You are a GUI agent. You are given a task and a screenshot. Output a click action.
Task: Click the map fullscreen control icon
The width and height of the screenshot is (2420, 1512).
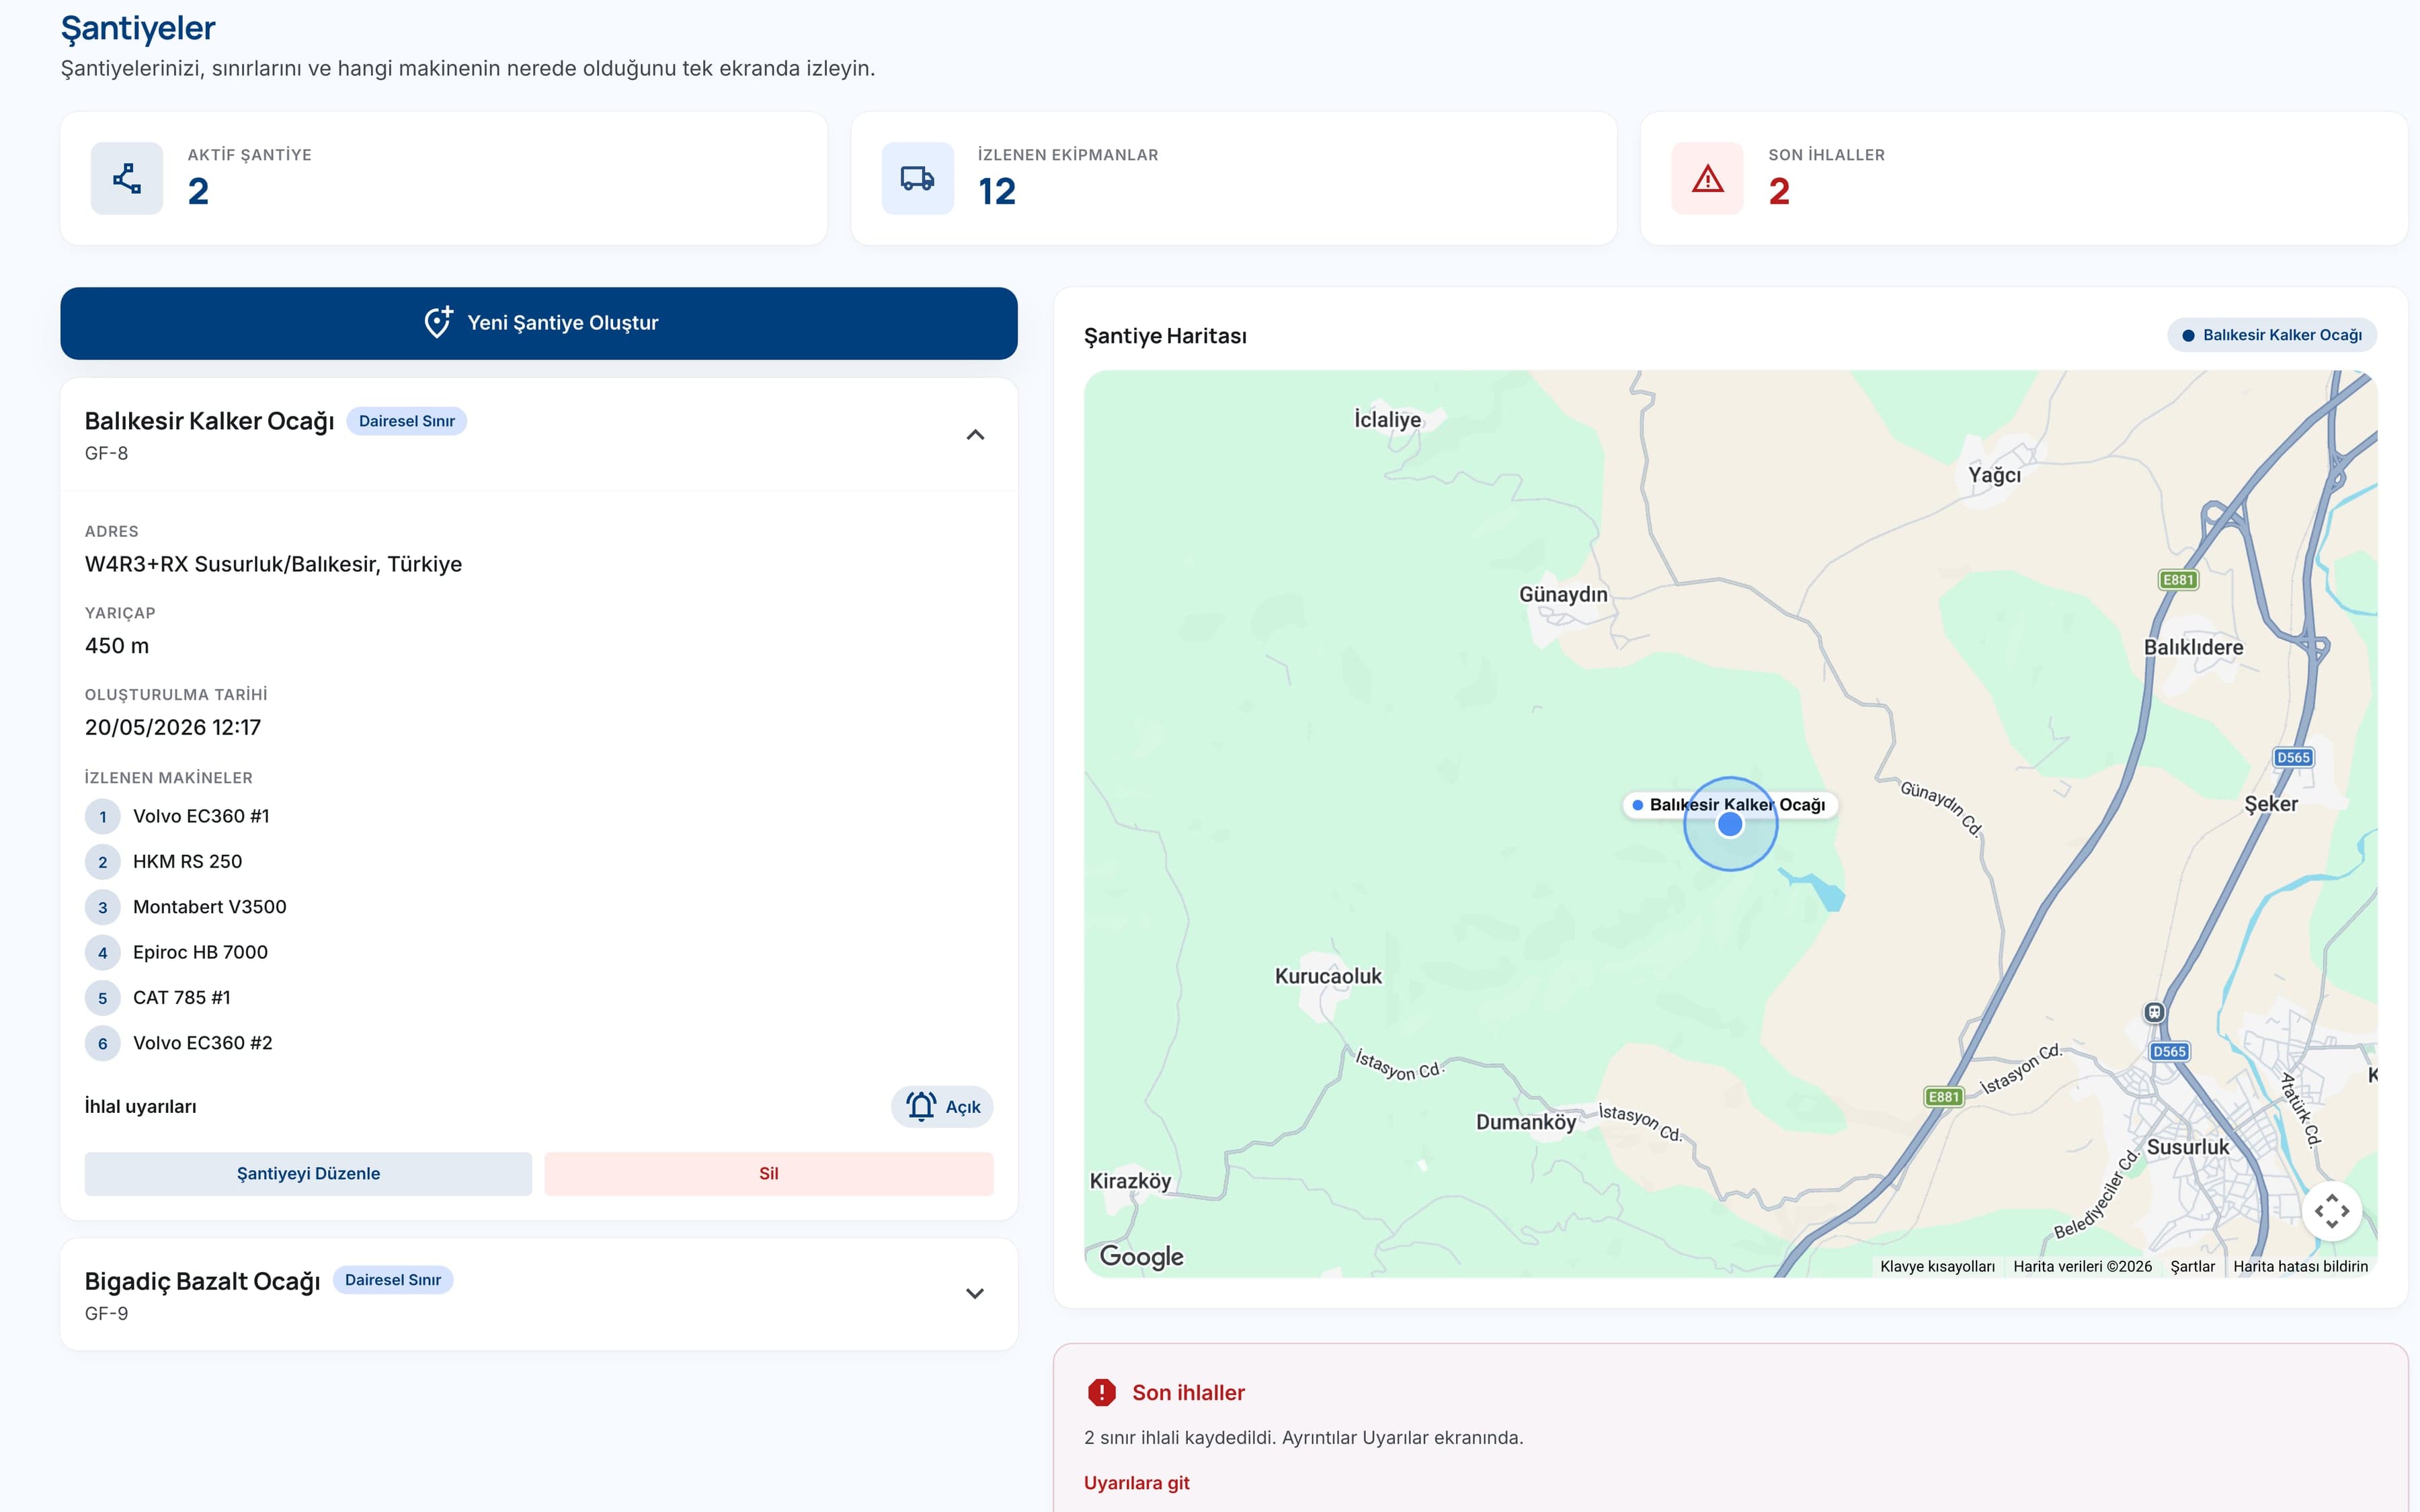click(x=2331, y=1211)
